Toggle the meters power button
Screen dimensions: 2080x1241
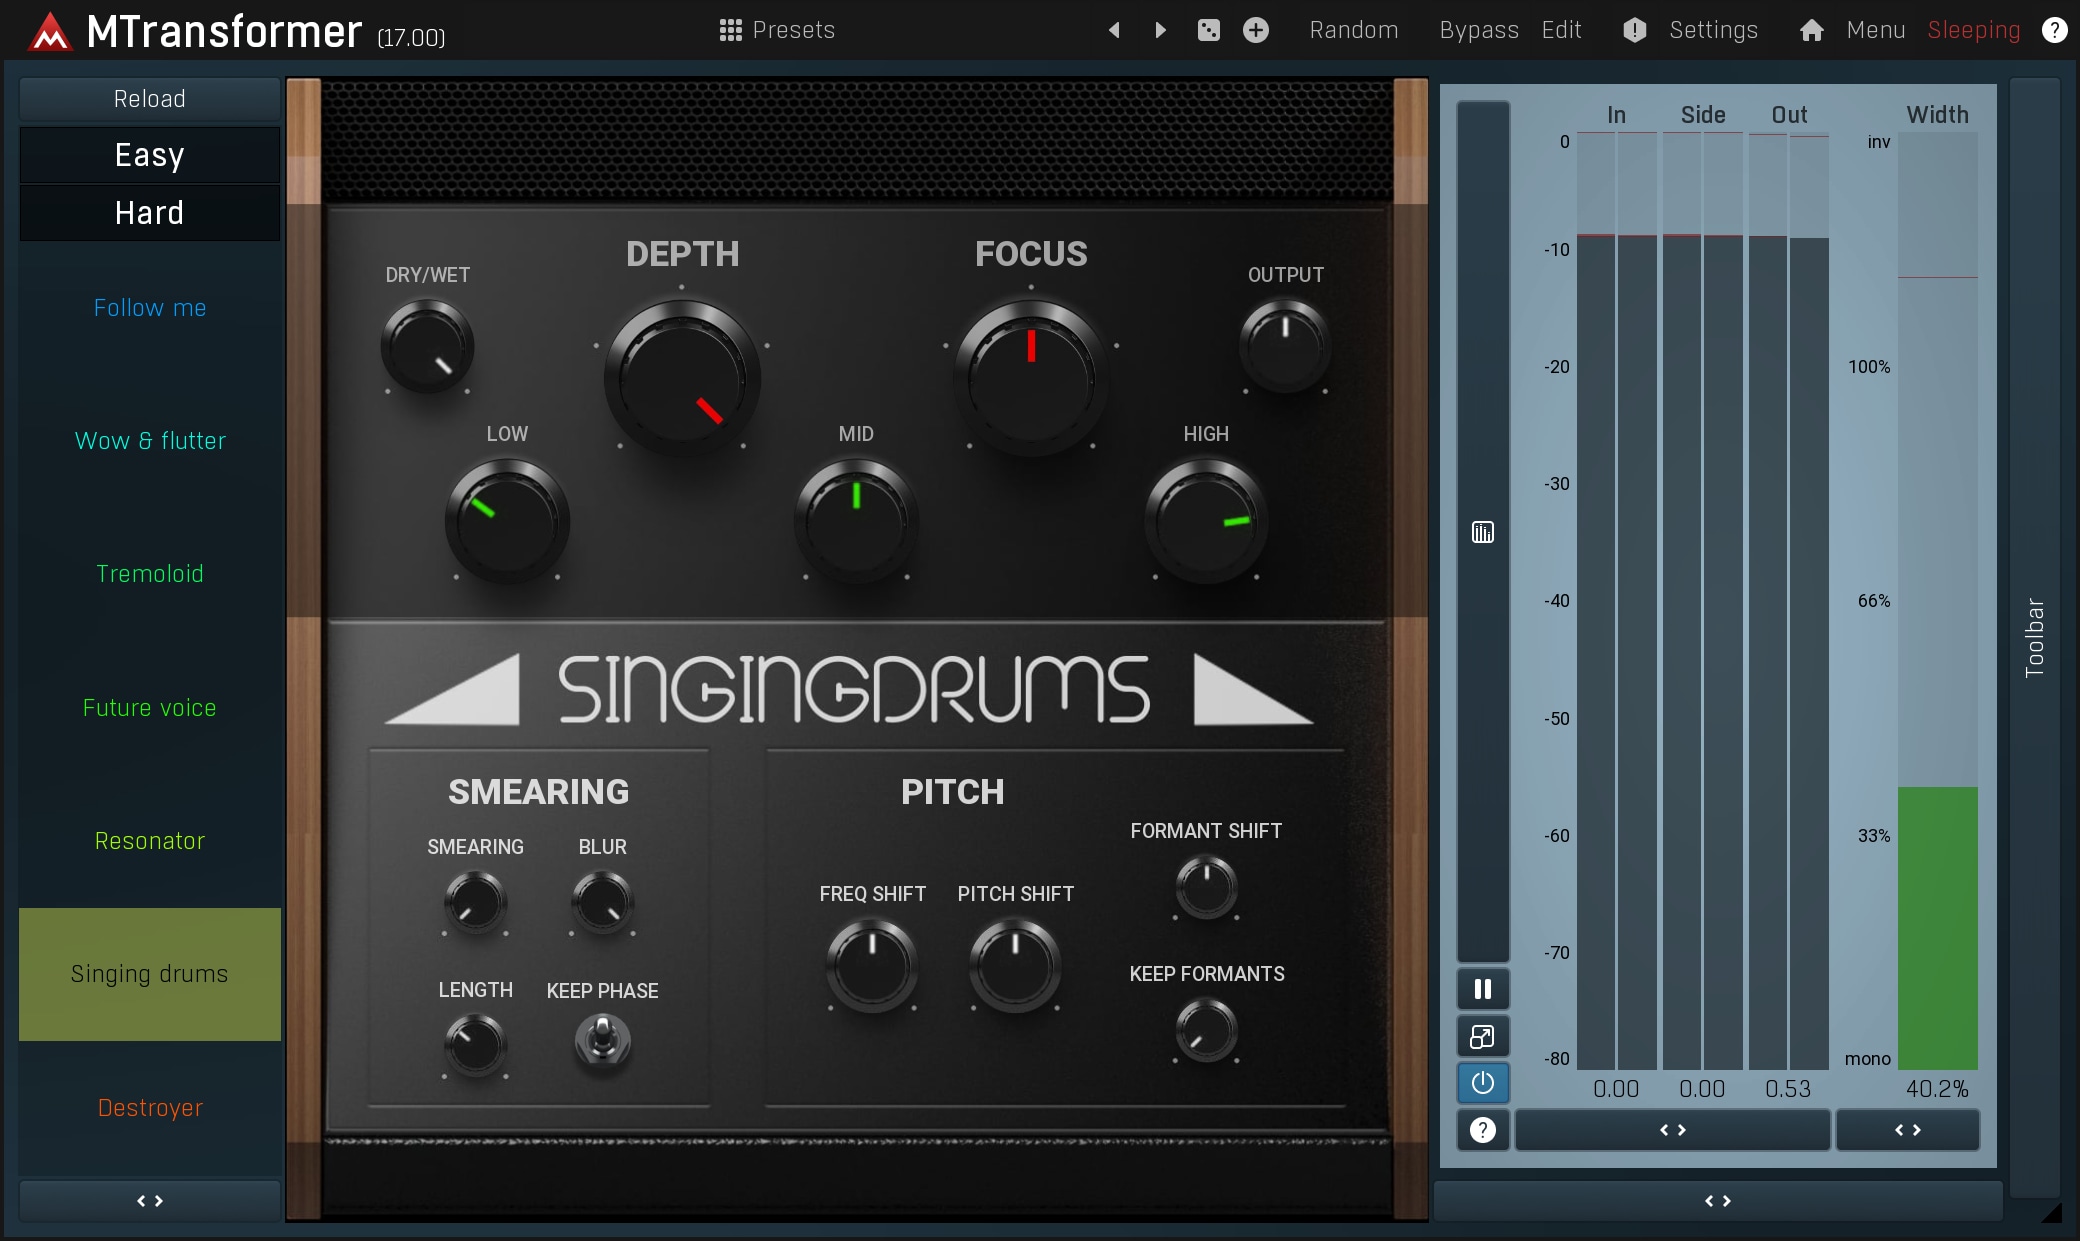tap(1483, 1083)
